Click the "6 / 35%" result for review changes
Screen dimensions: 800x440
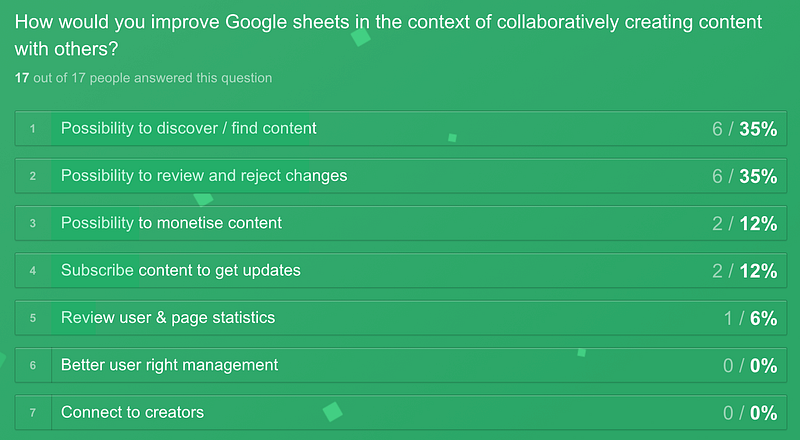click(x=744, y=176)
